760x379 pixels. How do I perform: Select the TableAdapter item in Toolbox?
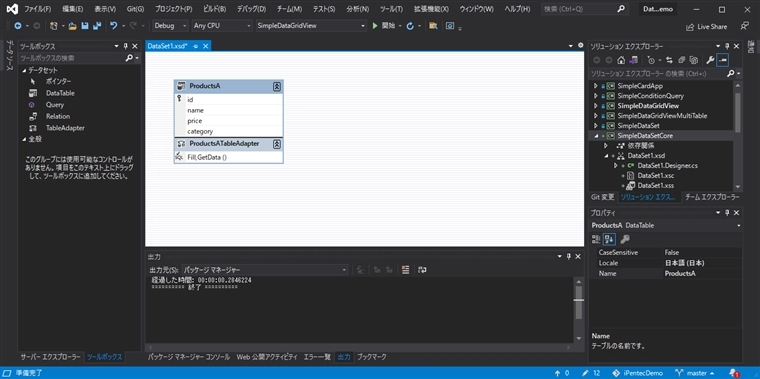click(65, 128)
